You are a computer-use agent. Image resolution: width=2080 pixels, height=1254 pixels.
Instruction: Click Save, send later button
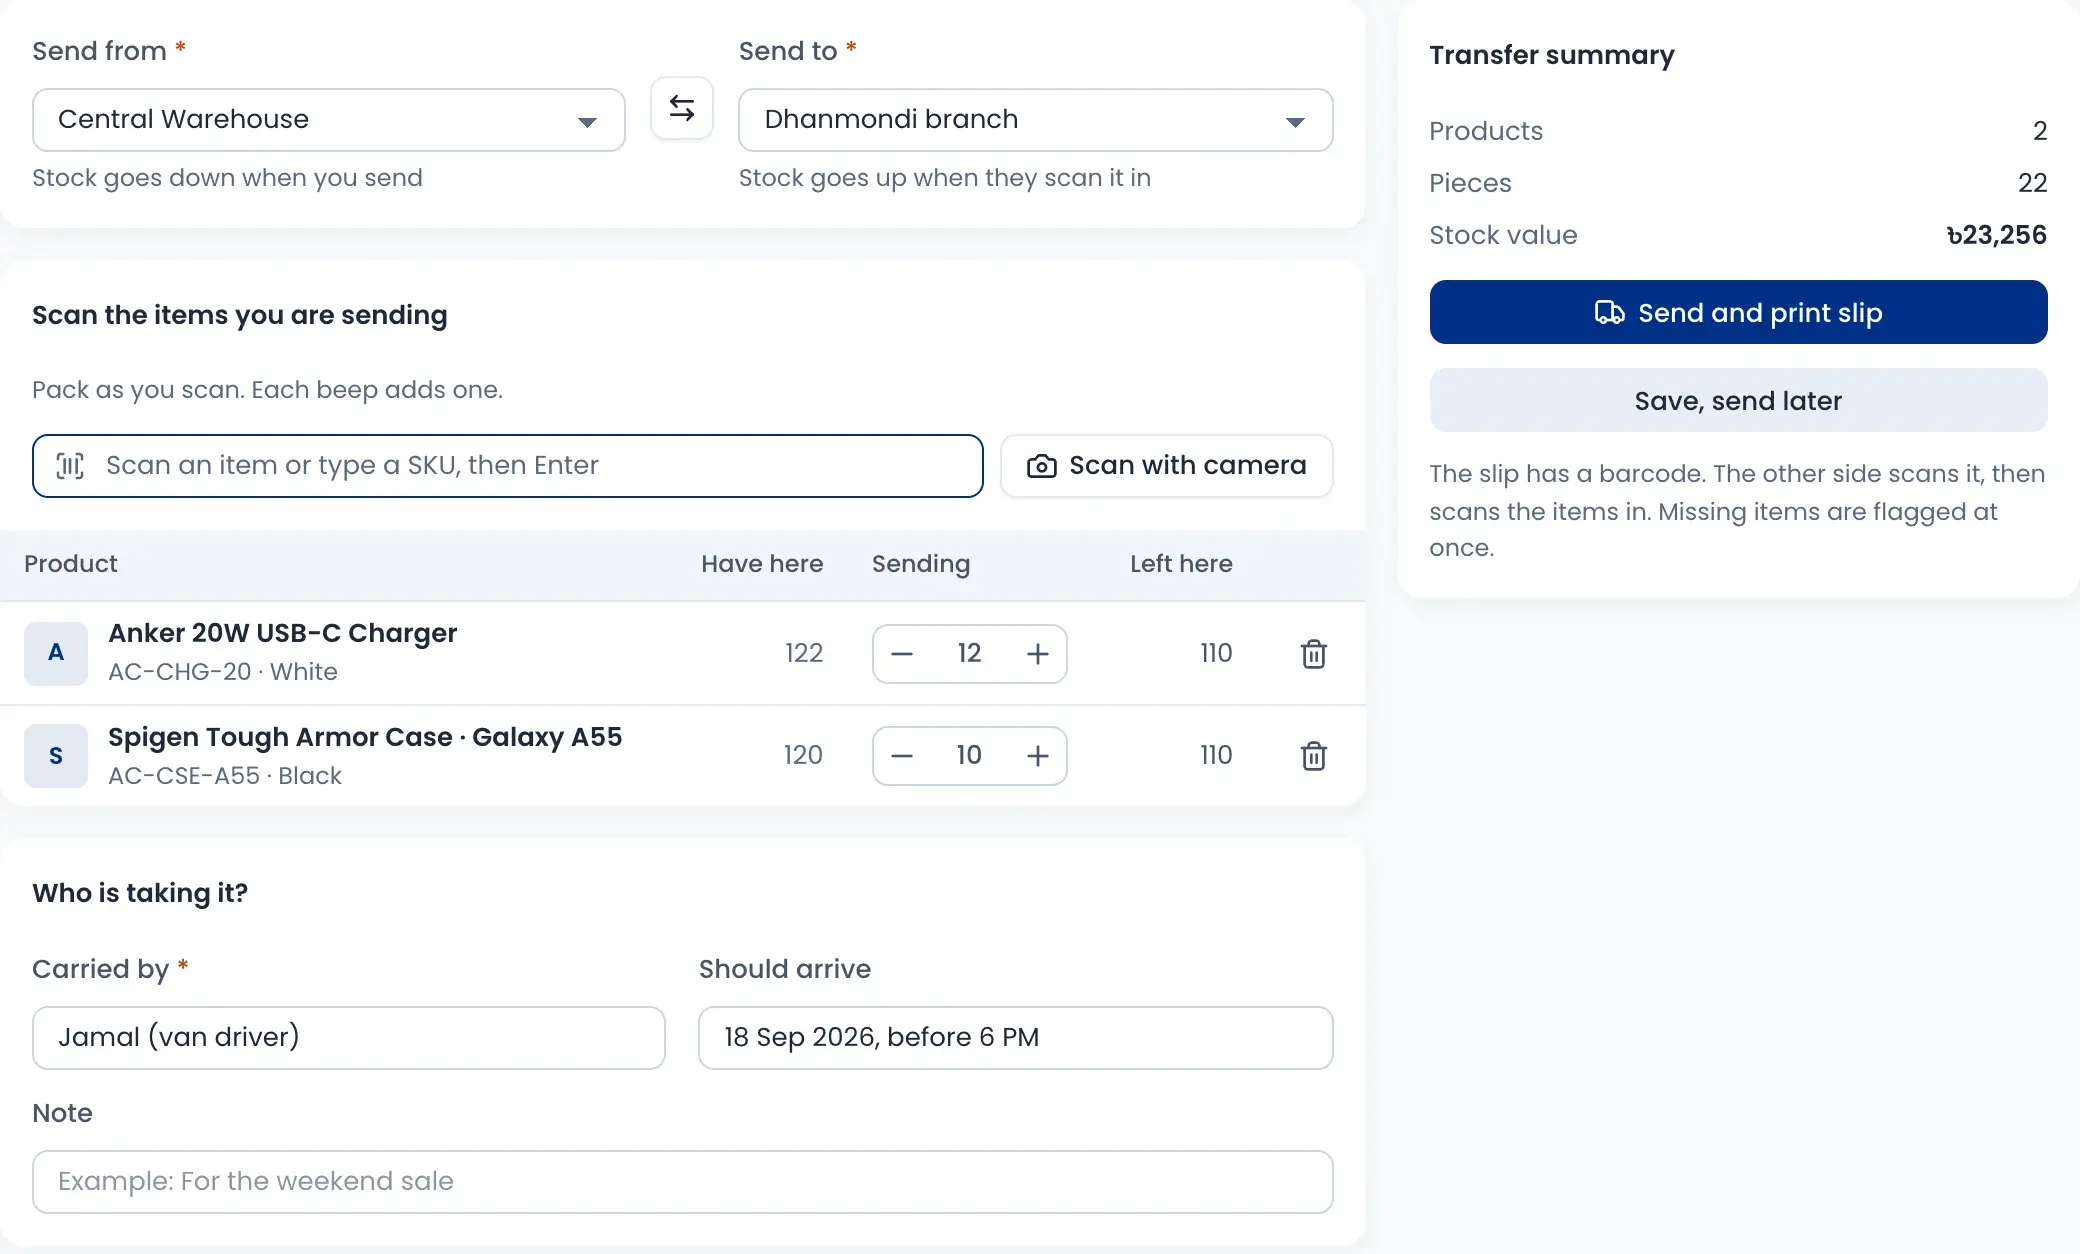point(1738,400)
